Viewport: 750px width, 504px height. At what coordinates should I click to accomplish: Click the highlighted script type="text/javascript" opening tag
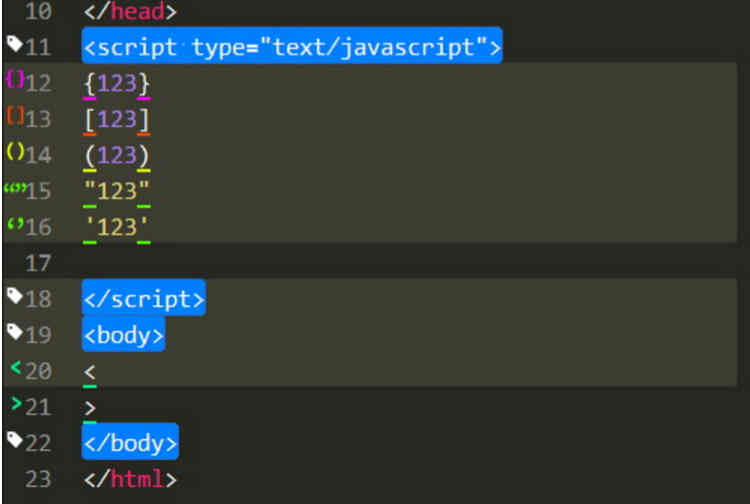[x=292, y=46]
